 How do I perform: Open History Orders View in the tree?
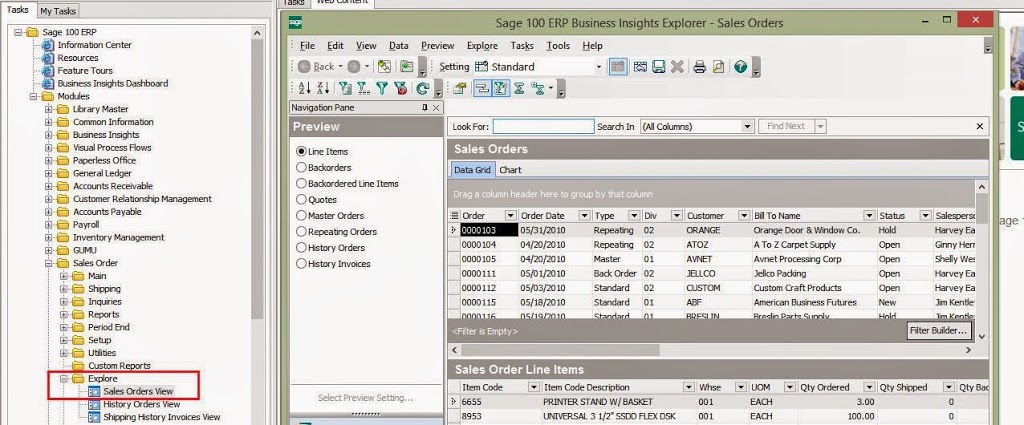(141, 404)
